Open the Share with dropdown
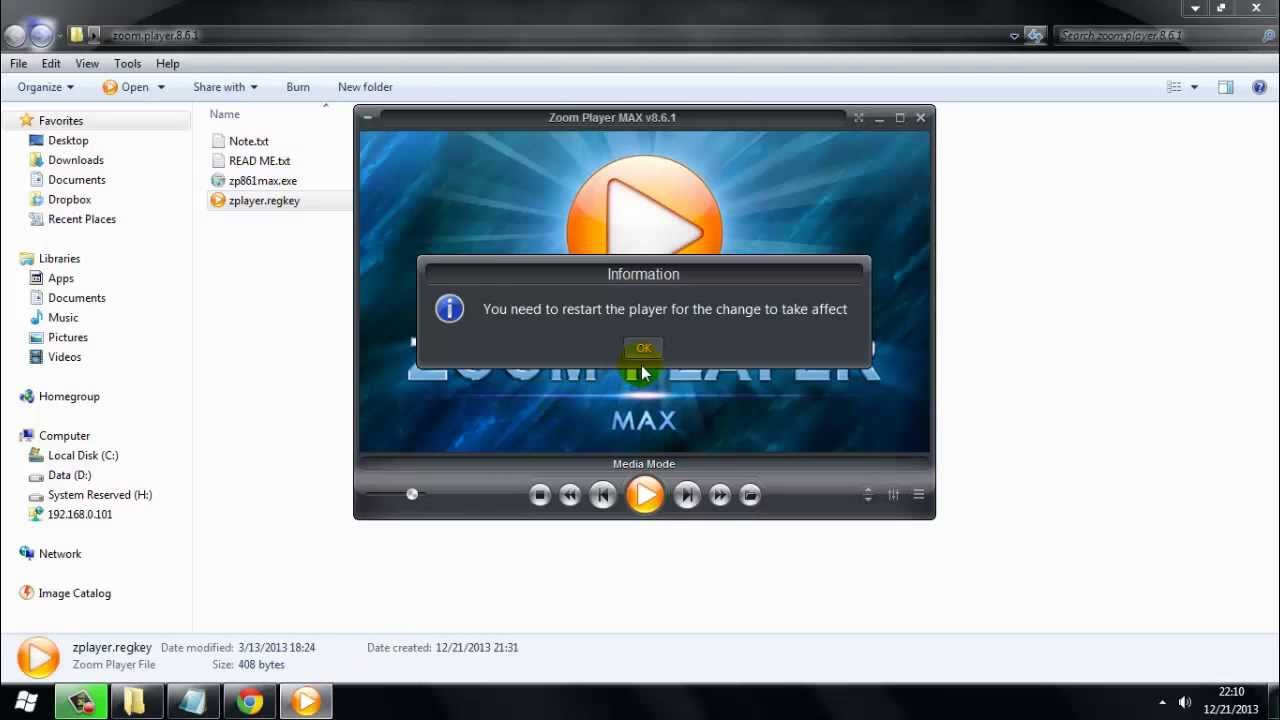 tap(225, 87)
